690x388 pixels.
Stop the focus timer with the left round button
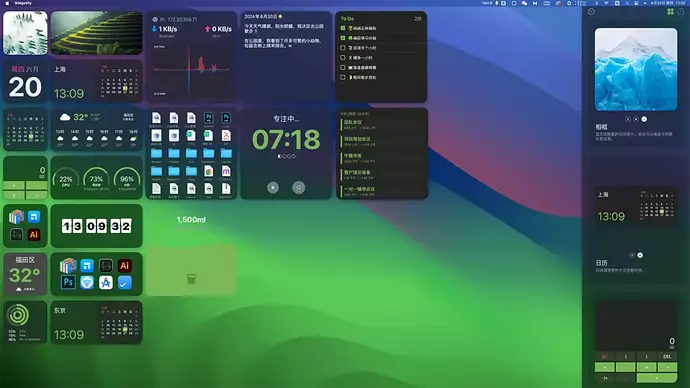[273, 187]
